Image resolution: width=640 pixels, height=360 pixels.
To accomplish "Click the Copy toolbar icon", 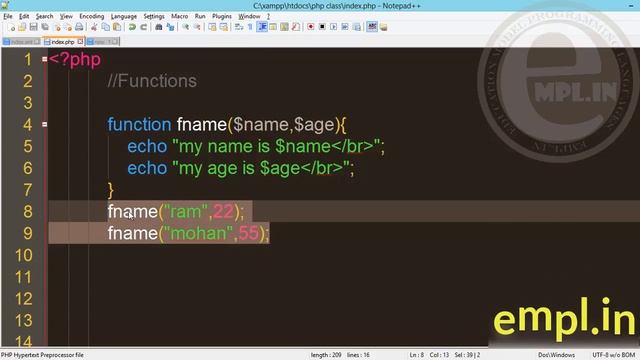I will 105,27.
